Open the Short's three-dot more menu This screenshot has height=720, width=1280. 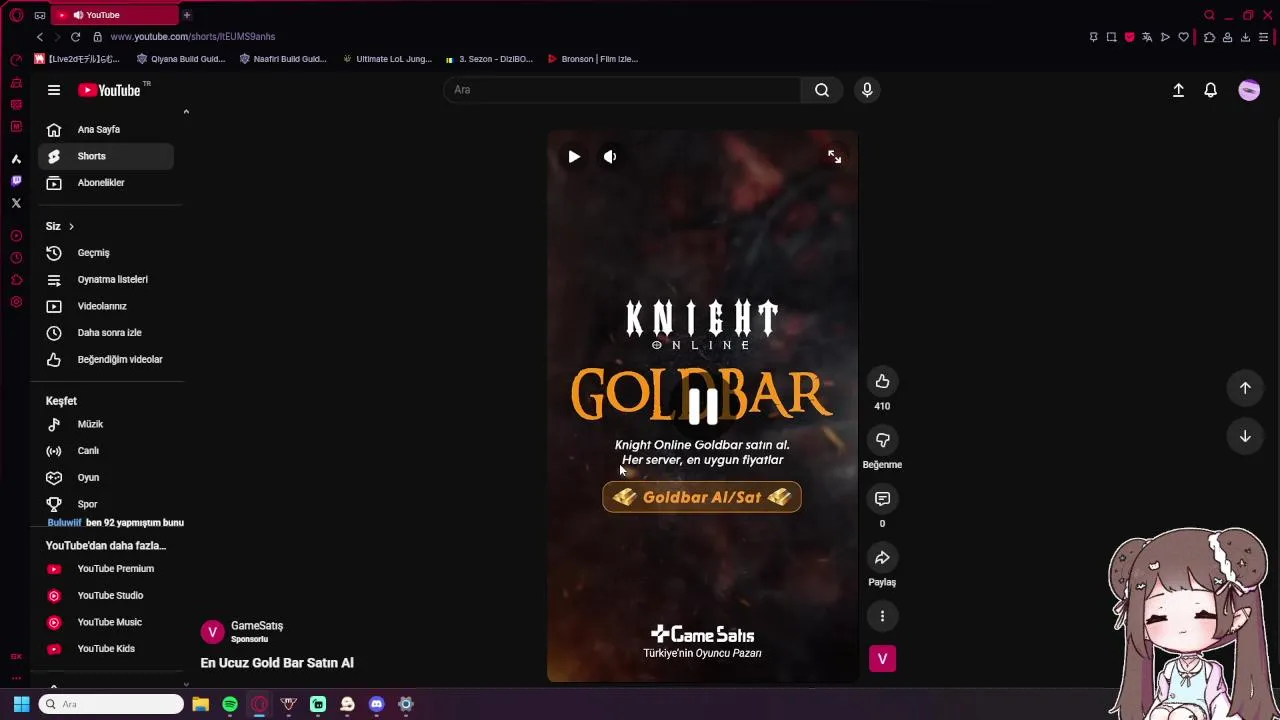[882, 616]
